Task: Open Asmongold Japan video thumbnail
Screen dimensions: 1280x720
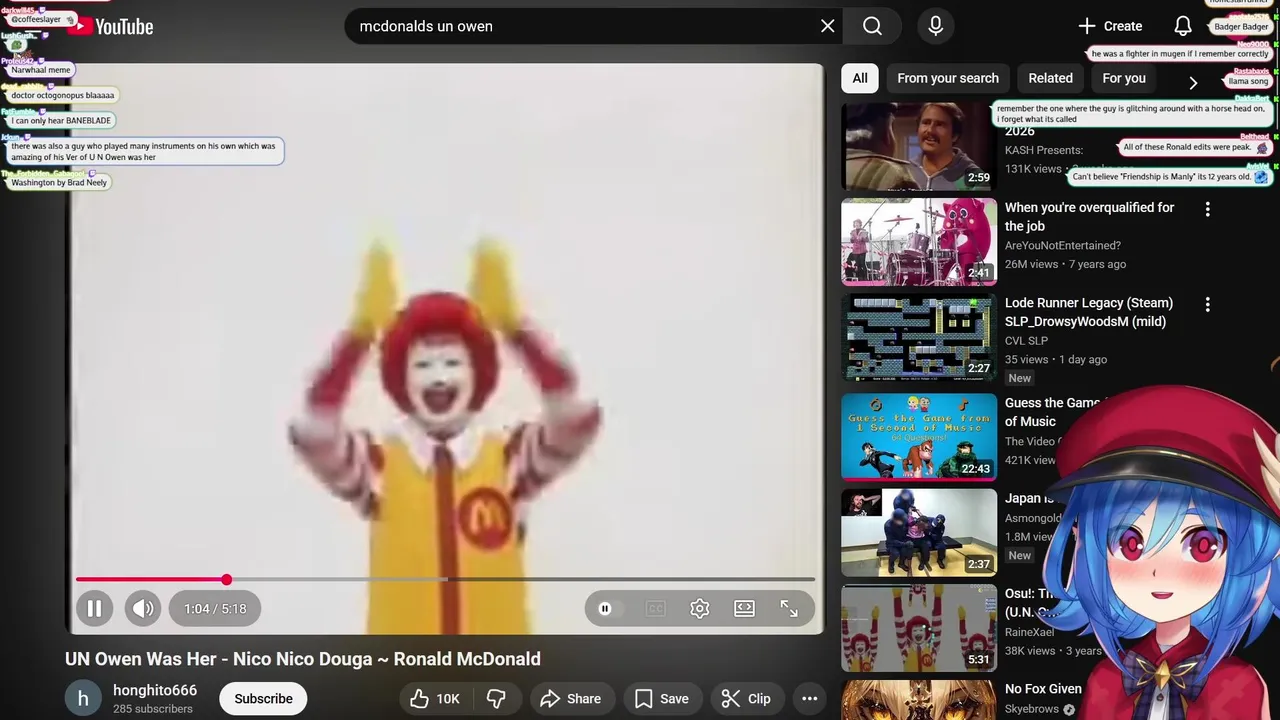Action: tap(919, 532)
